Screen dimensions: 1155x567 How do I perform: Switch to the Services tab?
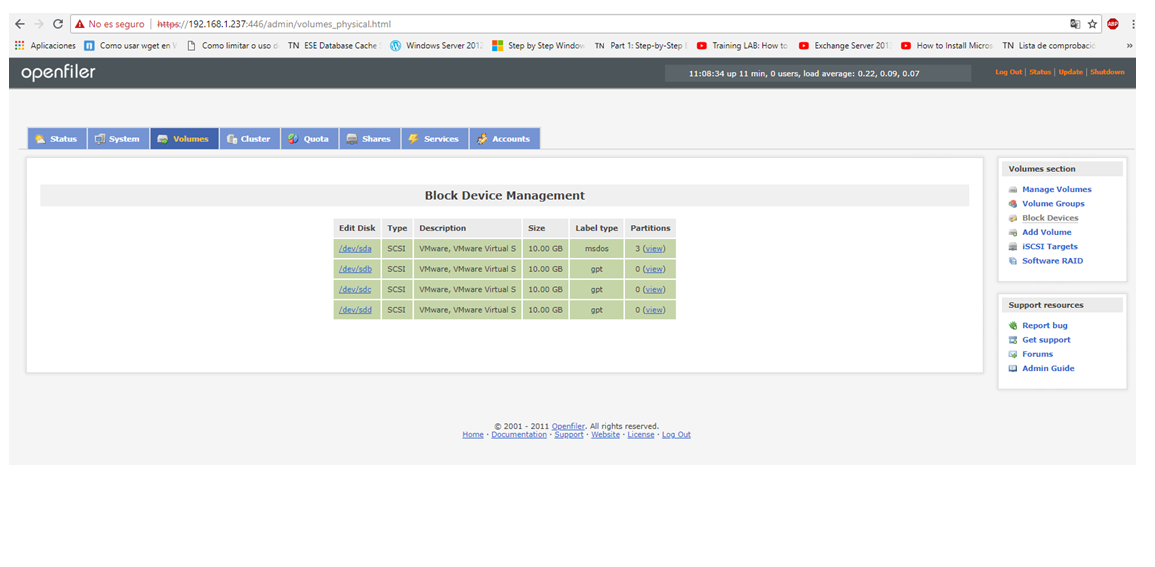tap(435, 138)
